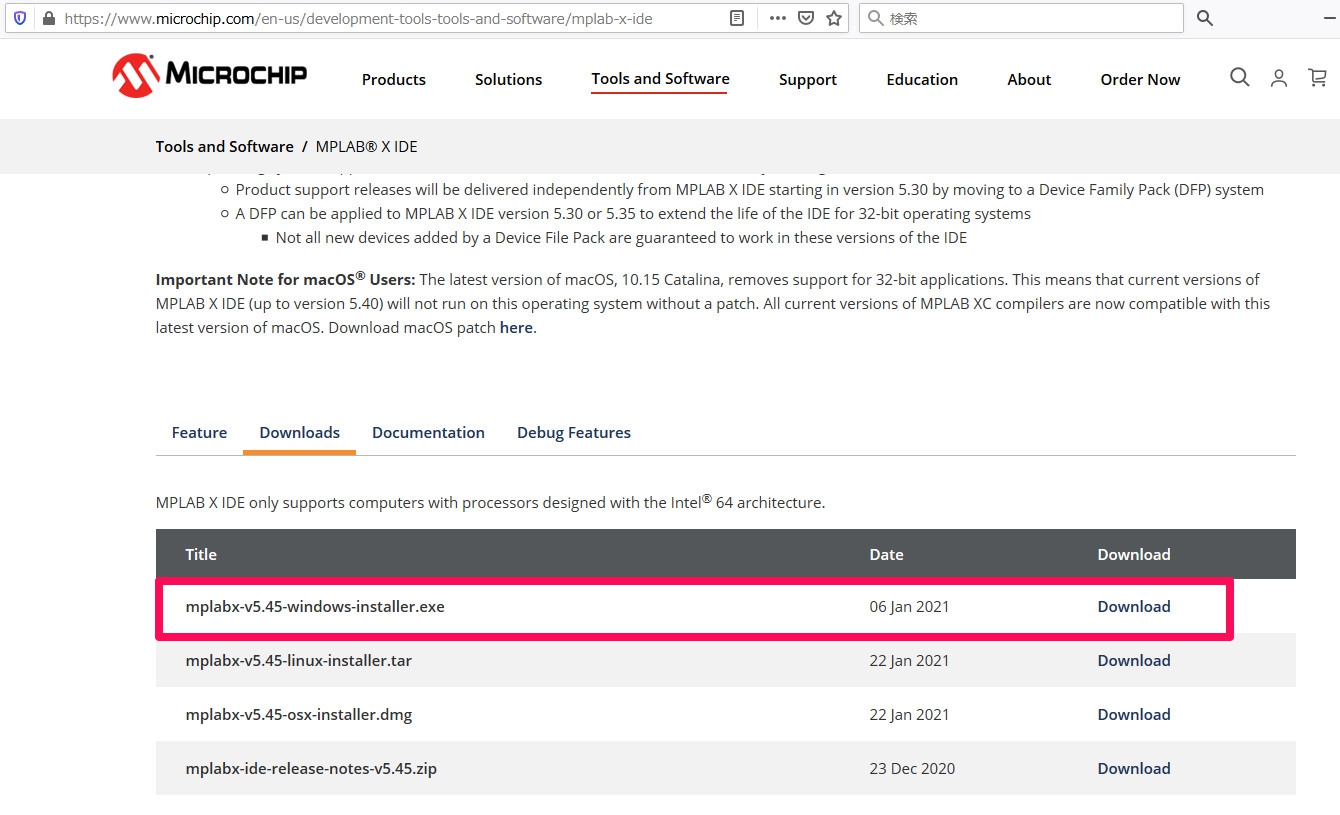This screenshot has width=1340, height=815.
Task: Click the 22 Jan 2021 date in the osx-installer row
Action: click(x=910, y=714)
